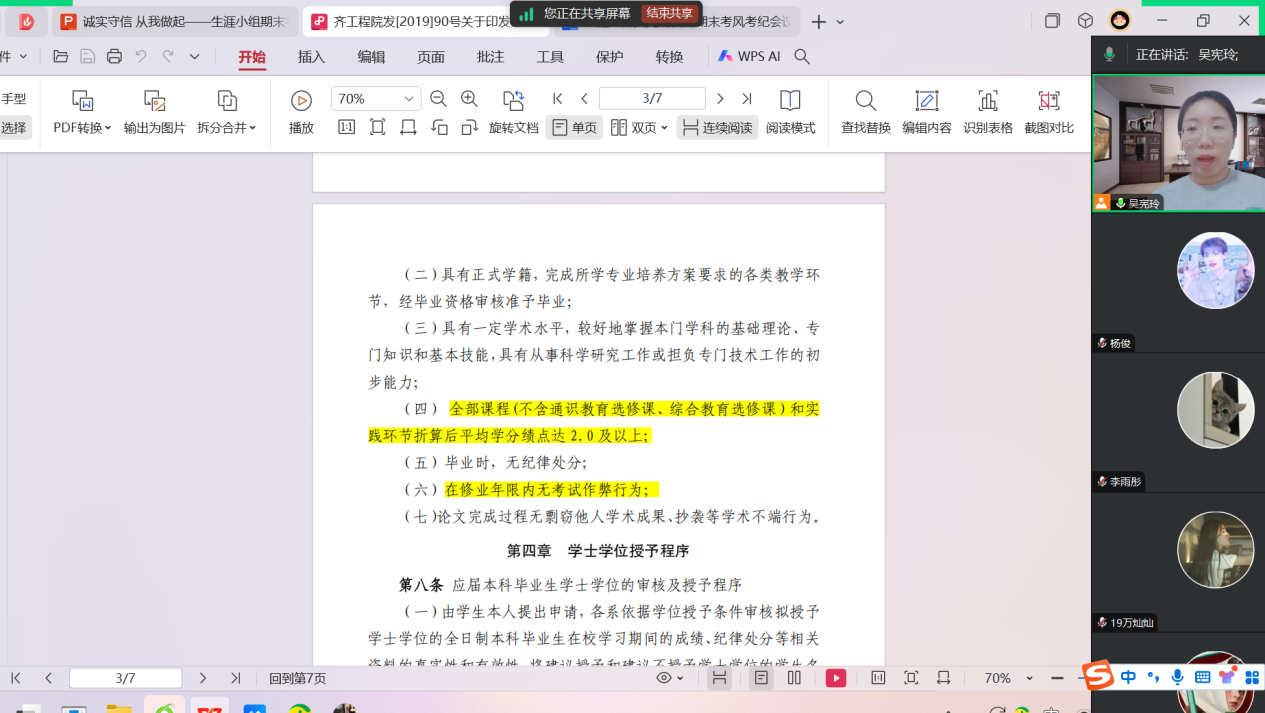Screen dimensions: 1265x713
Task: Toggle 单页 single page view
Action: [574, 128]
